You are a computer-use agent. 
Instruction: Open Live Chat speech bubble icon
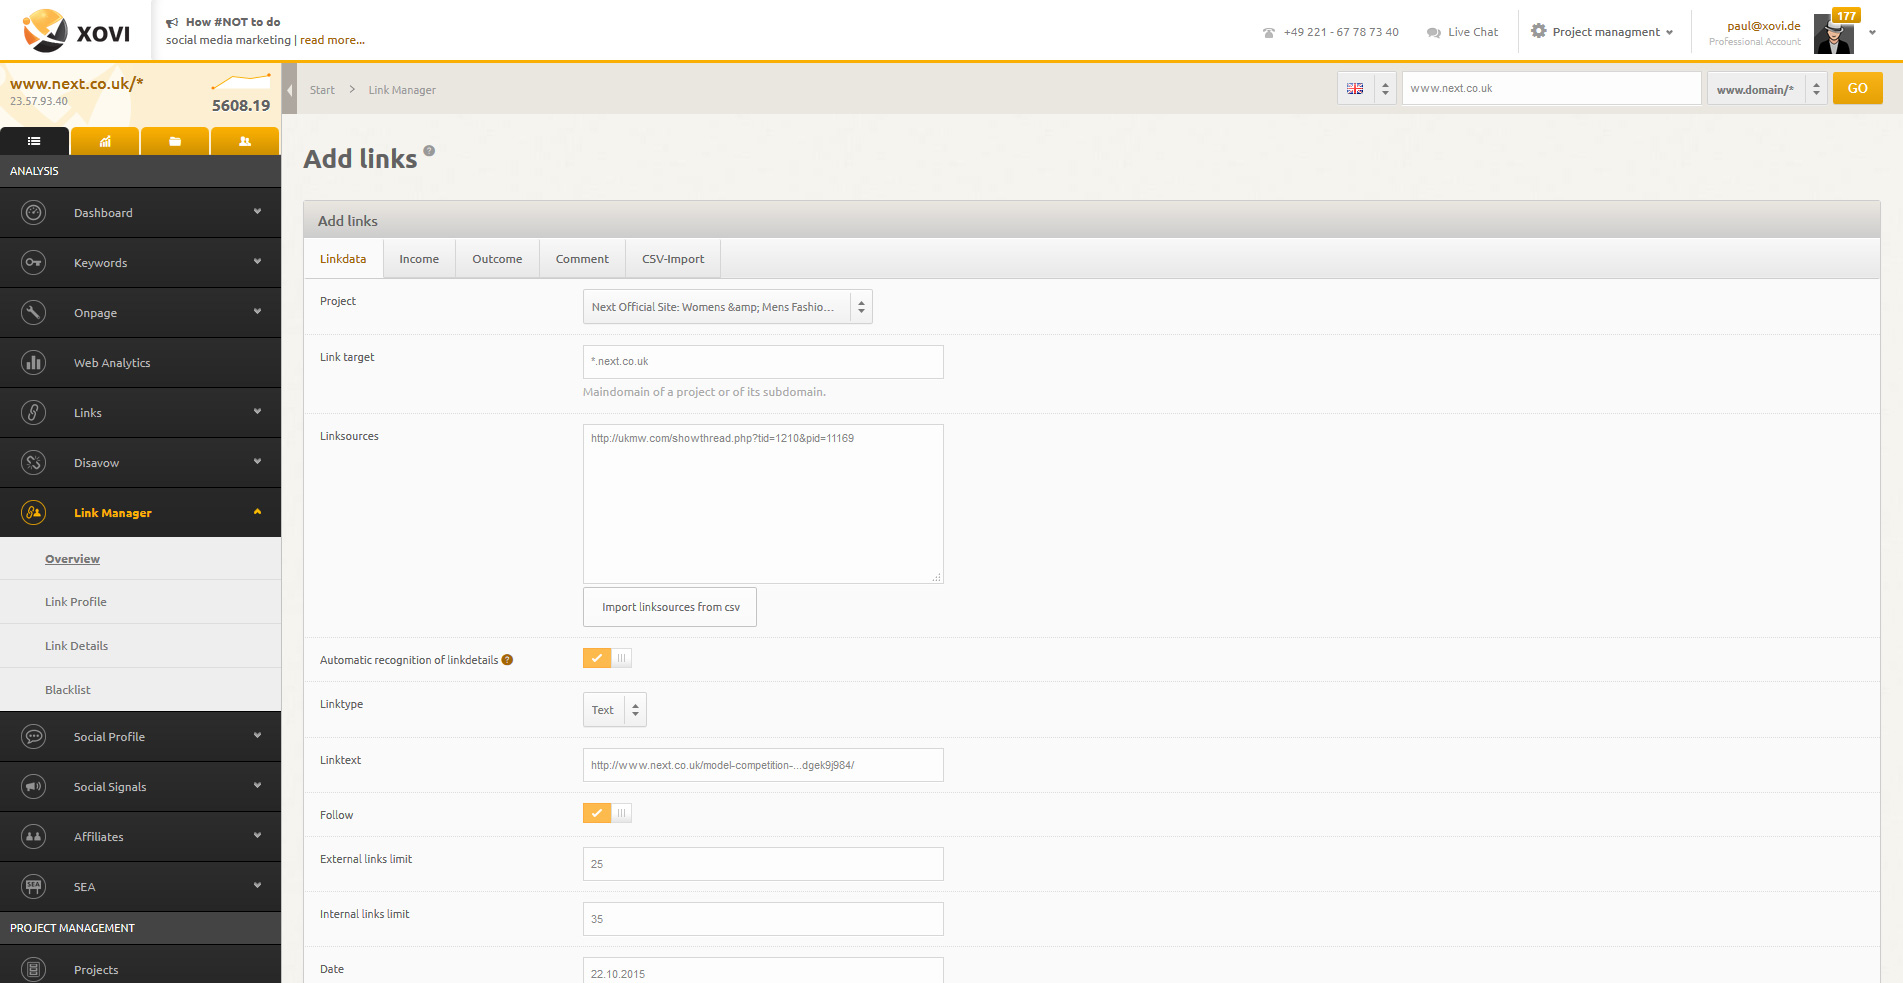pyautogui.click(x=1434, y=33)
